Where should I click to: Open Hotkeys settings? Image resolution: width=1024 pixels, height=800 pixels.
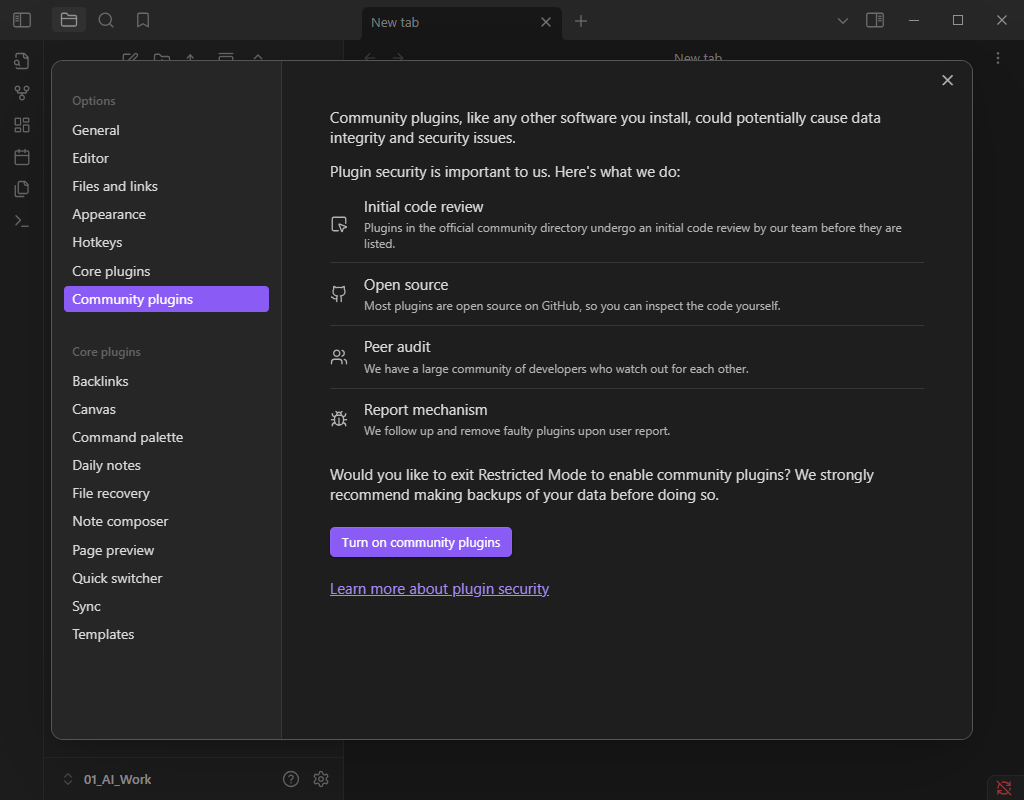pos(166,242)
